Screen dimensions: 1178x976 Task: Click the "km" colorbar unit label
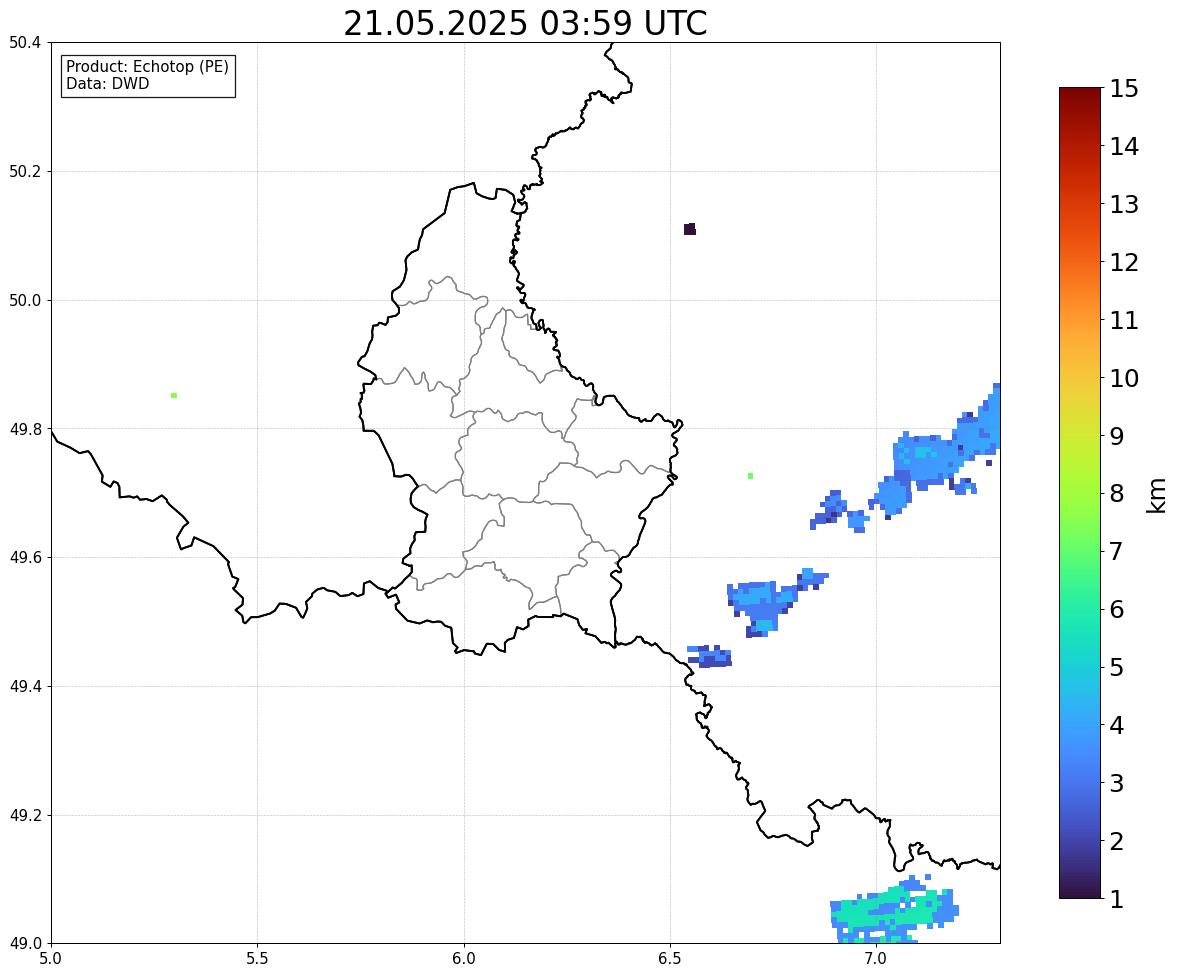[1156, 495]
